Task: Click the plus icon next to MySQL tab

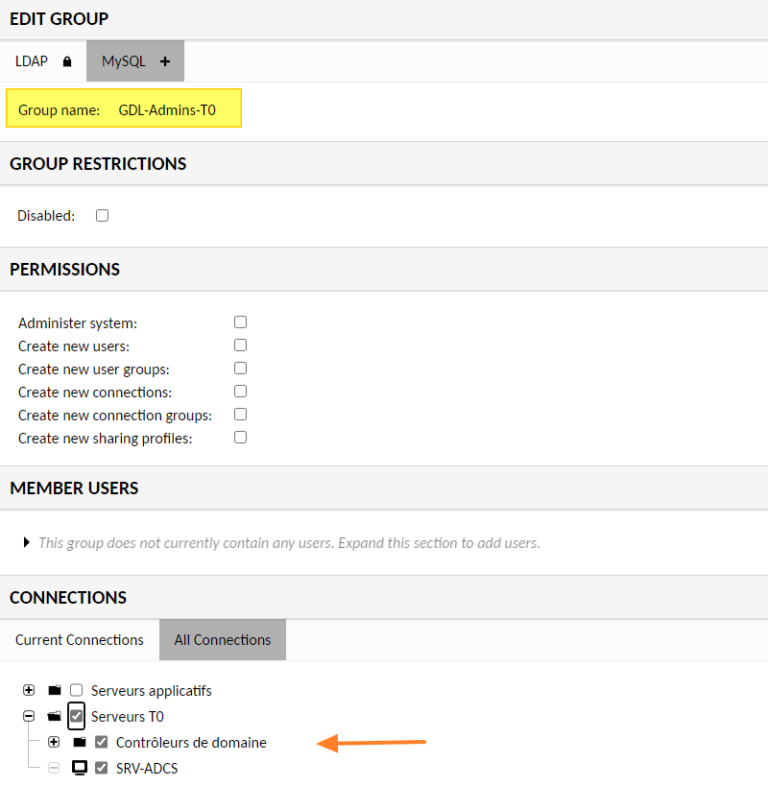Action: (165, 61)
